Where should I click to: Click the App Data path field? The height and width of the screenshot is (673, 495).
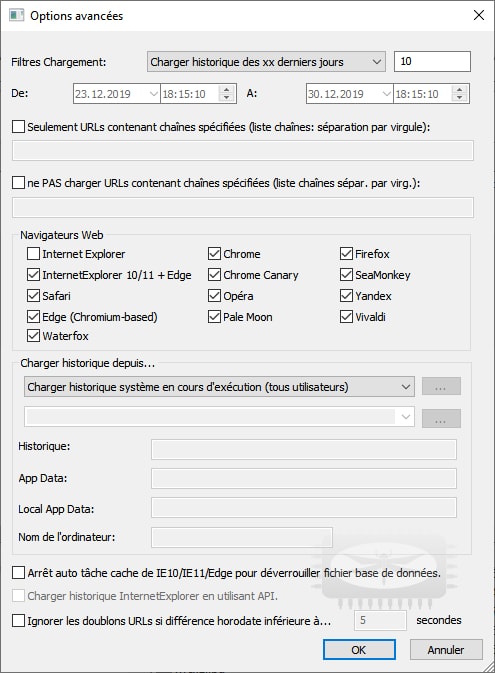pos(304,478)
